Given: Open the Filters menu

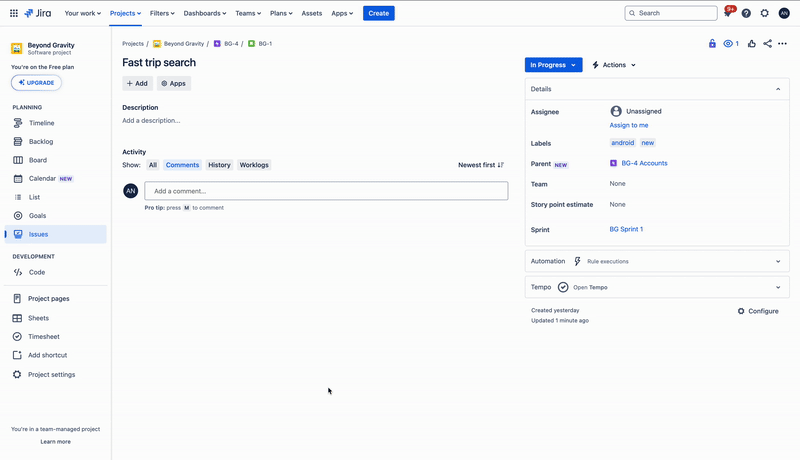Looking at the screenshot, I should click(x=162, y=13).
